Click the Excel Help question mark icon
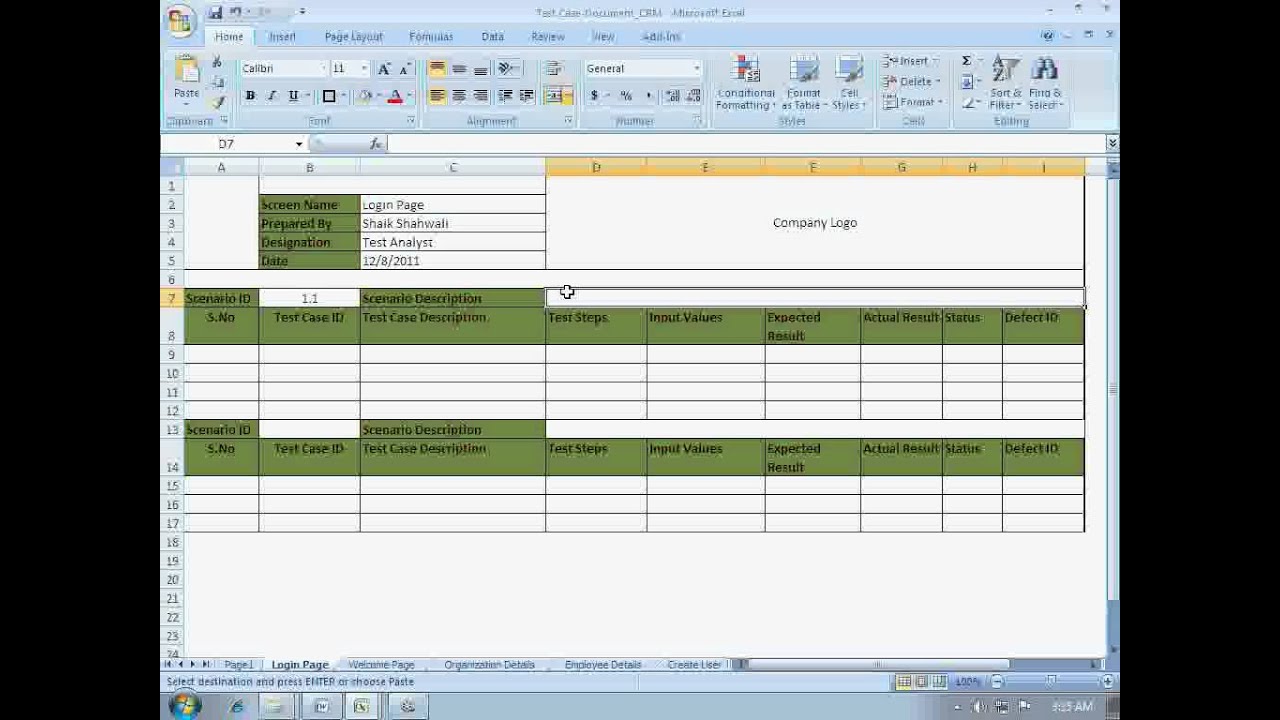This screenshot has width=1280, height=720. (1047, 36)
